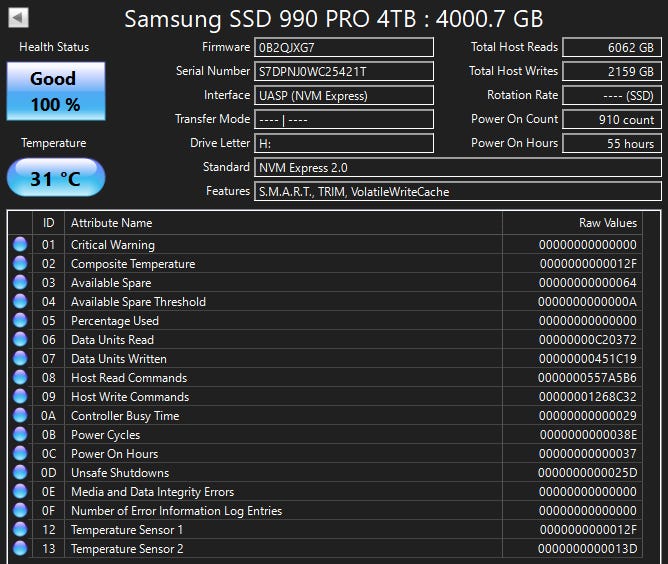Select the Temperature Sensor 1 attribute name

(127, 529)
